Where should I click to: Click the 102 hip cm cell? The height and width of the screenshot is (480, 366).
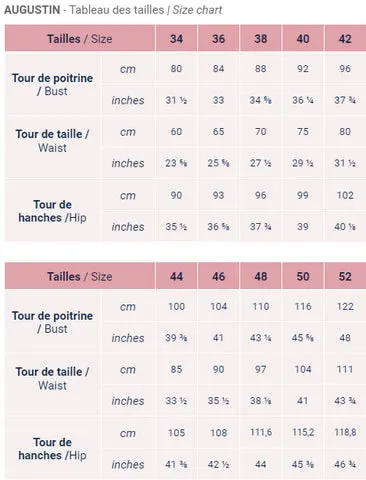tap(345, 195)
